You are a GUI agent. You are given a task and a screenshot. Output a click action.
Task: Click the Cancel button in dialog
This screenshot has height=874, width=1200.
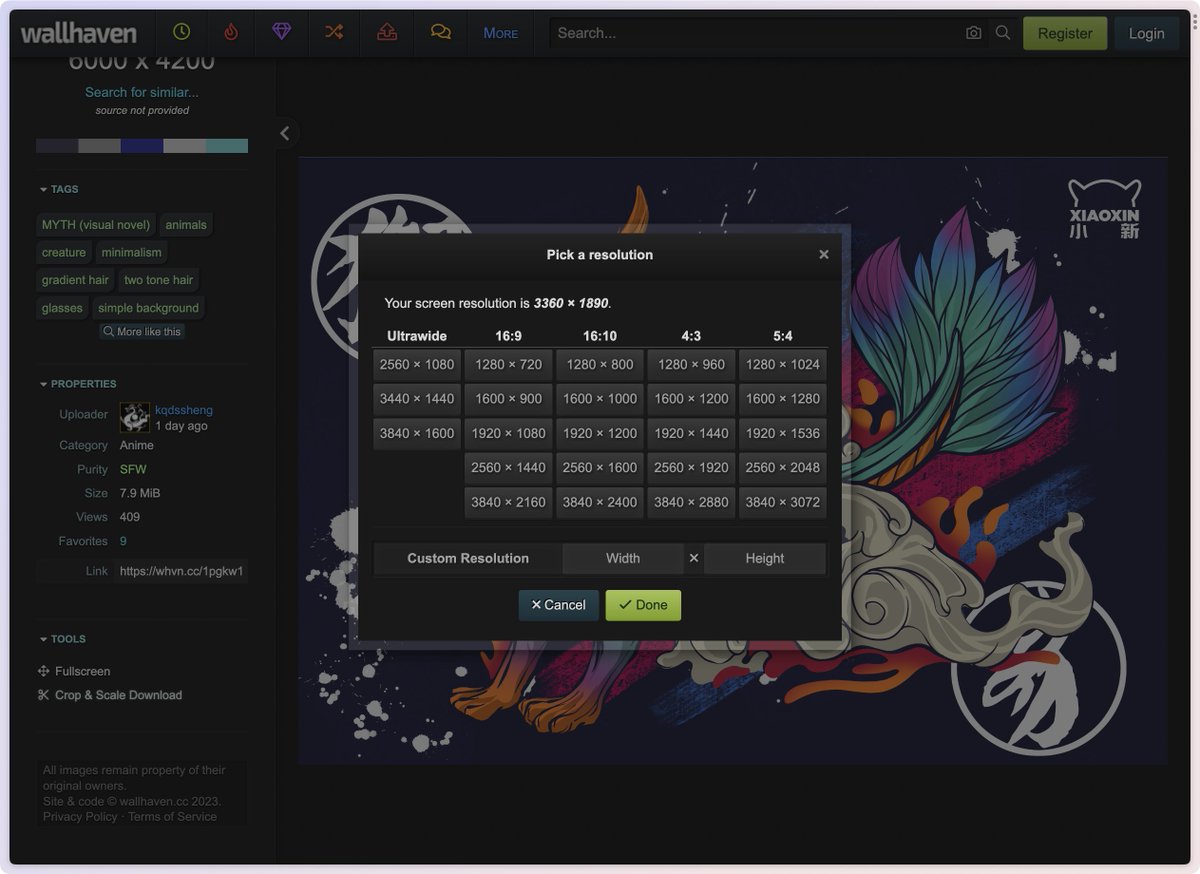pos(559,605)
